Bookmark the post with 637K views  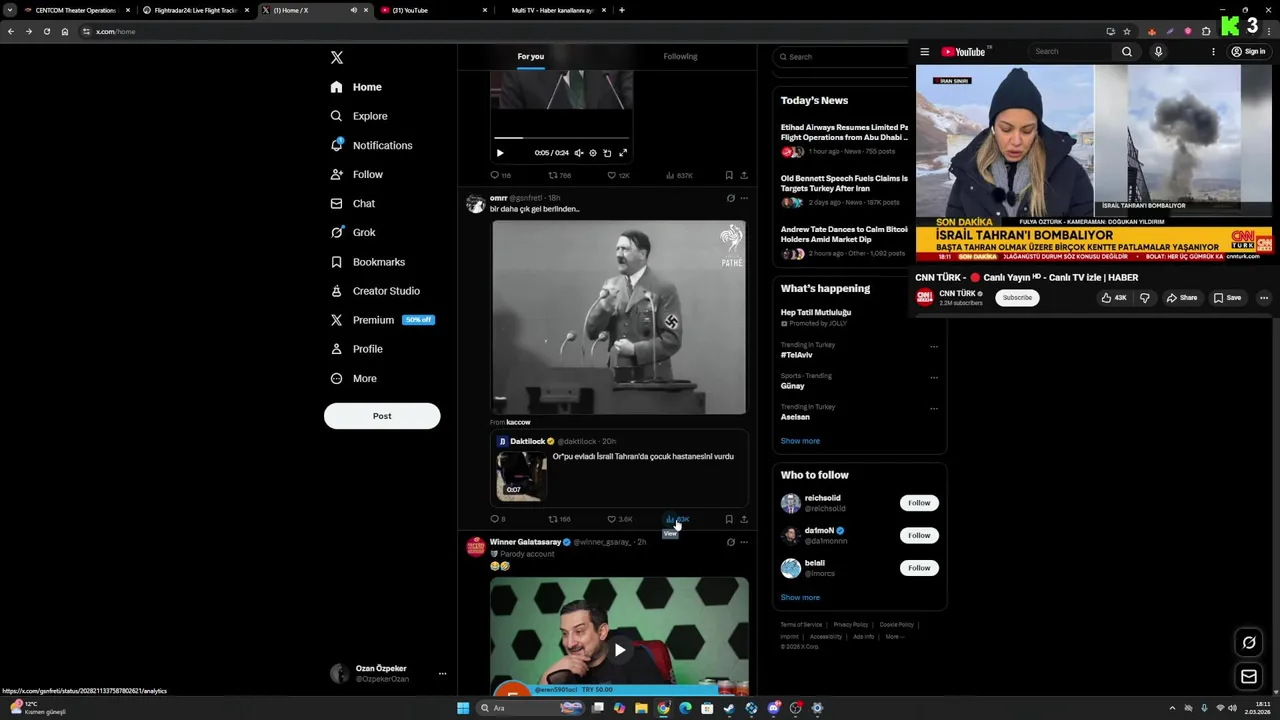(729, 175)
